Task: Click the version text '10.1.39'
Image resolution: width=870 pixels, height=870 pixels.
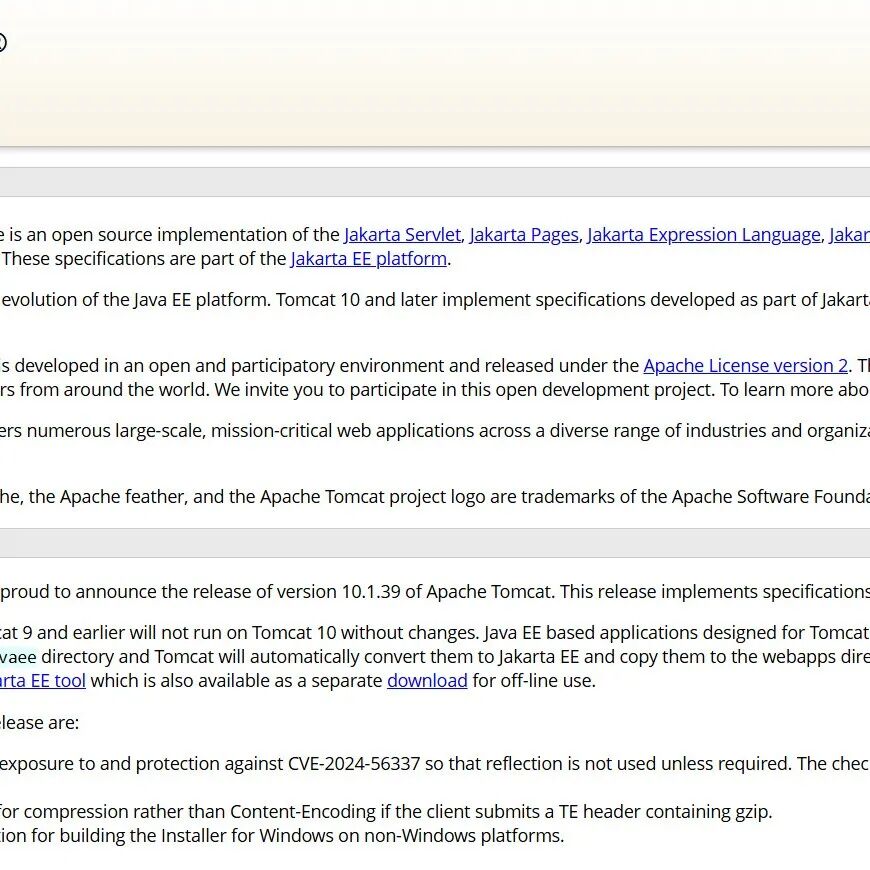Action: (x=371, y=591)
